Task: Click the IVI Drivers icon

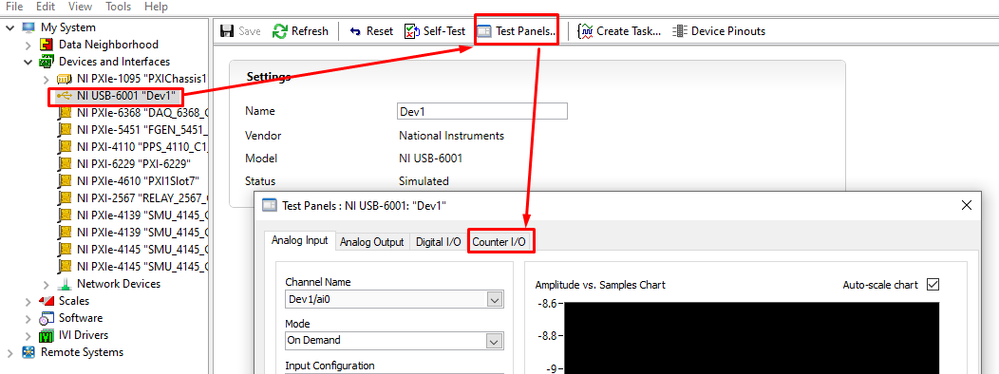Action: [x=46, y=335]
